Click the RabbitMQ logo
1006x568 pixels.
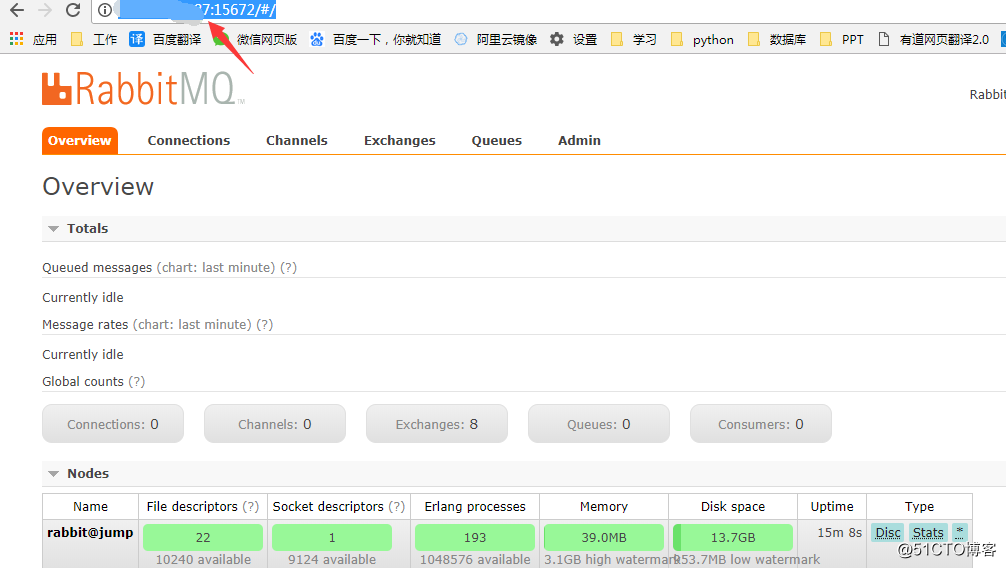[x=143, y=89]
